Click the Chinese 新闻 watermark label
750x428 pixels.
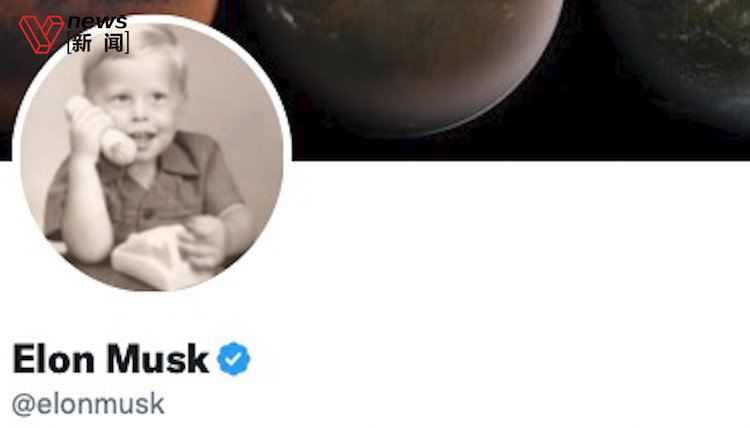[98, 43]
